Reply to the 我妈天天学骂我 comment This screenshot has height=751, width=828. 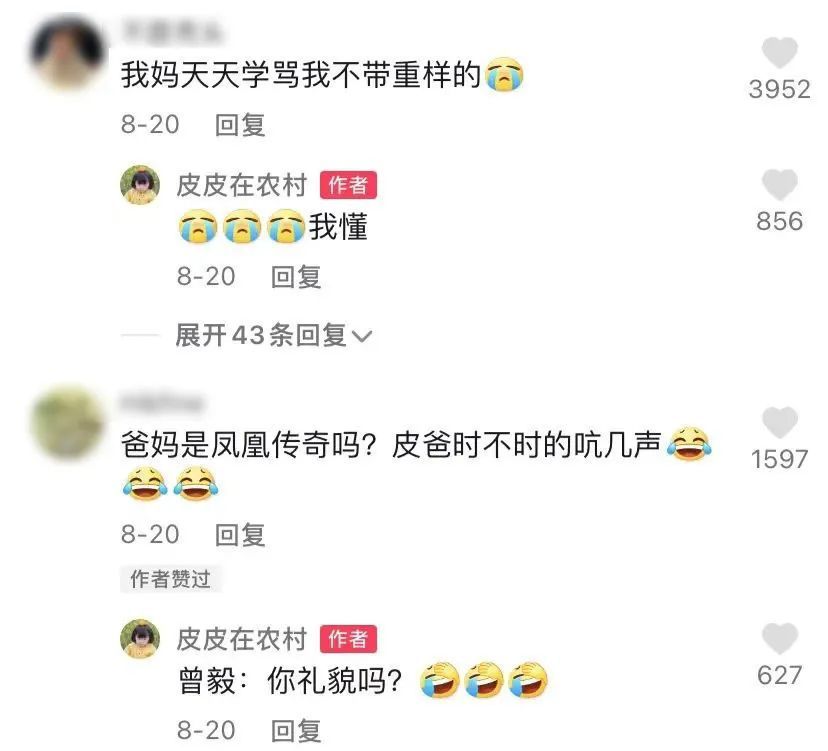(x=240, y=125)
